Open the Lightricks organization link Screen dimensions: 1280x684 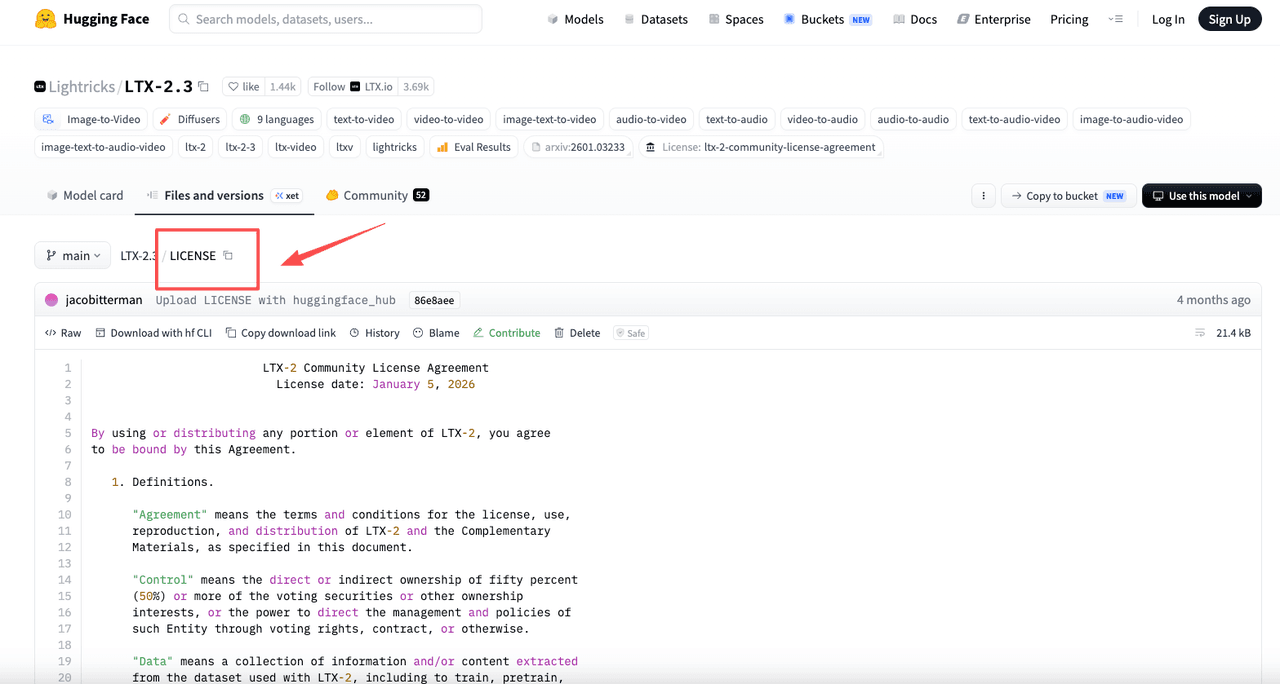pos(81,87)
